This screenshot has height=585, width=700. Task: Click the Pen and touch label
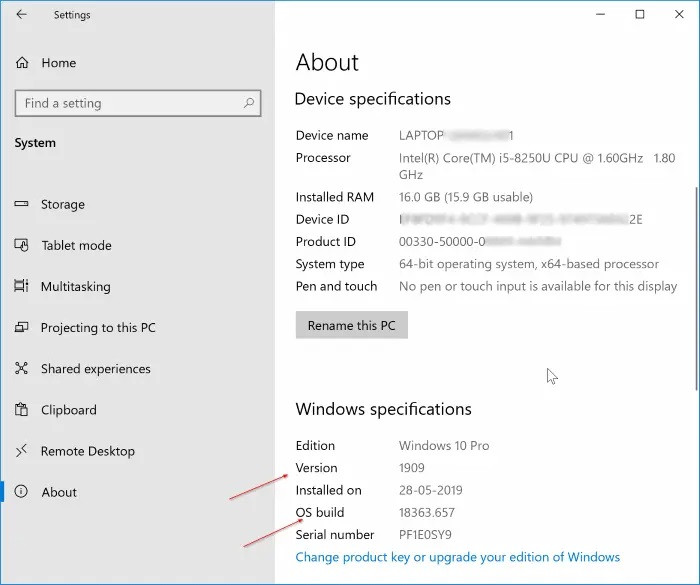click(336, 286)
